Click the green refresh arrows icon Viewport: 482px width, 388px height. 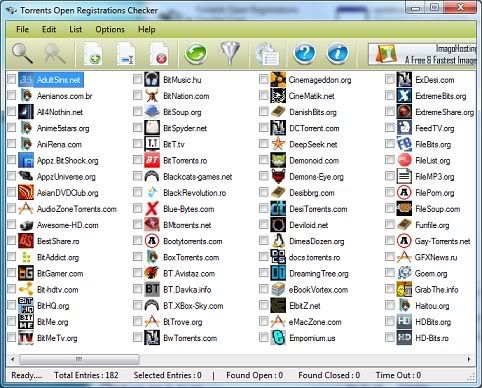click(196, 54)
